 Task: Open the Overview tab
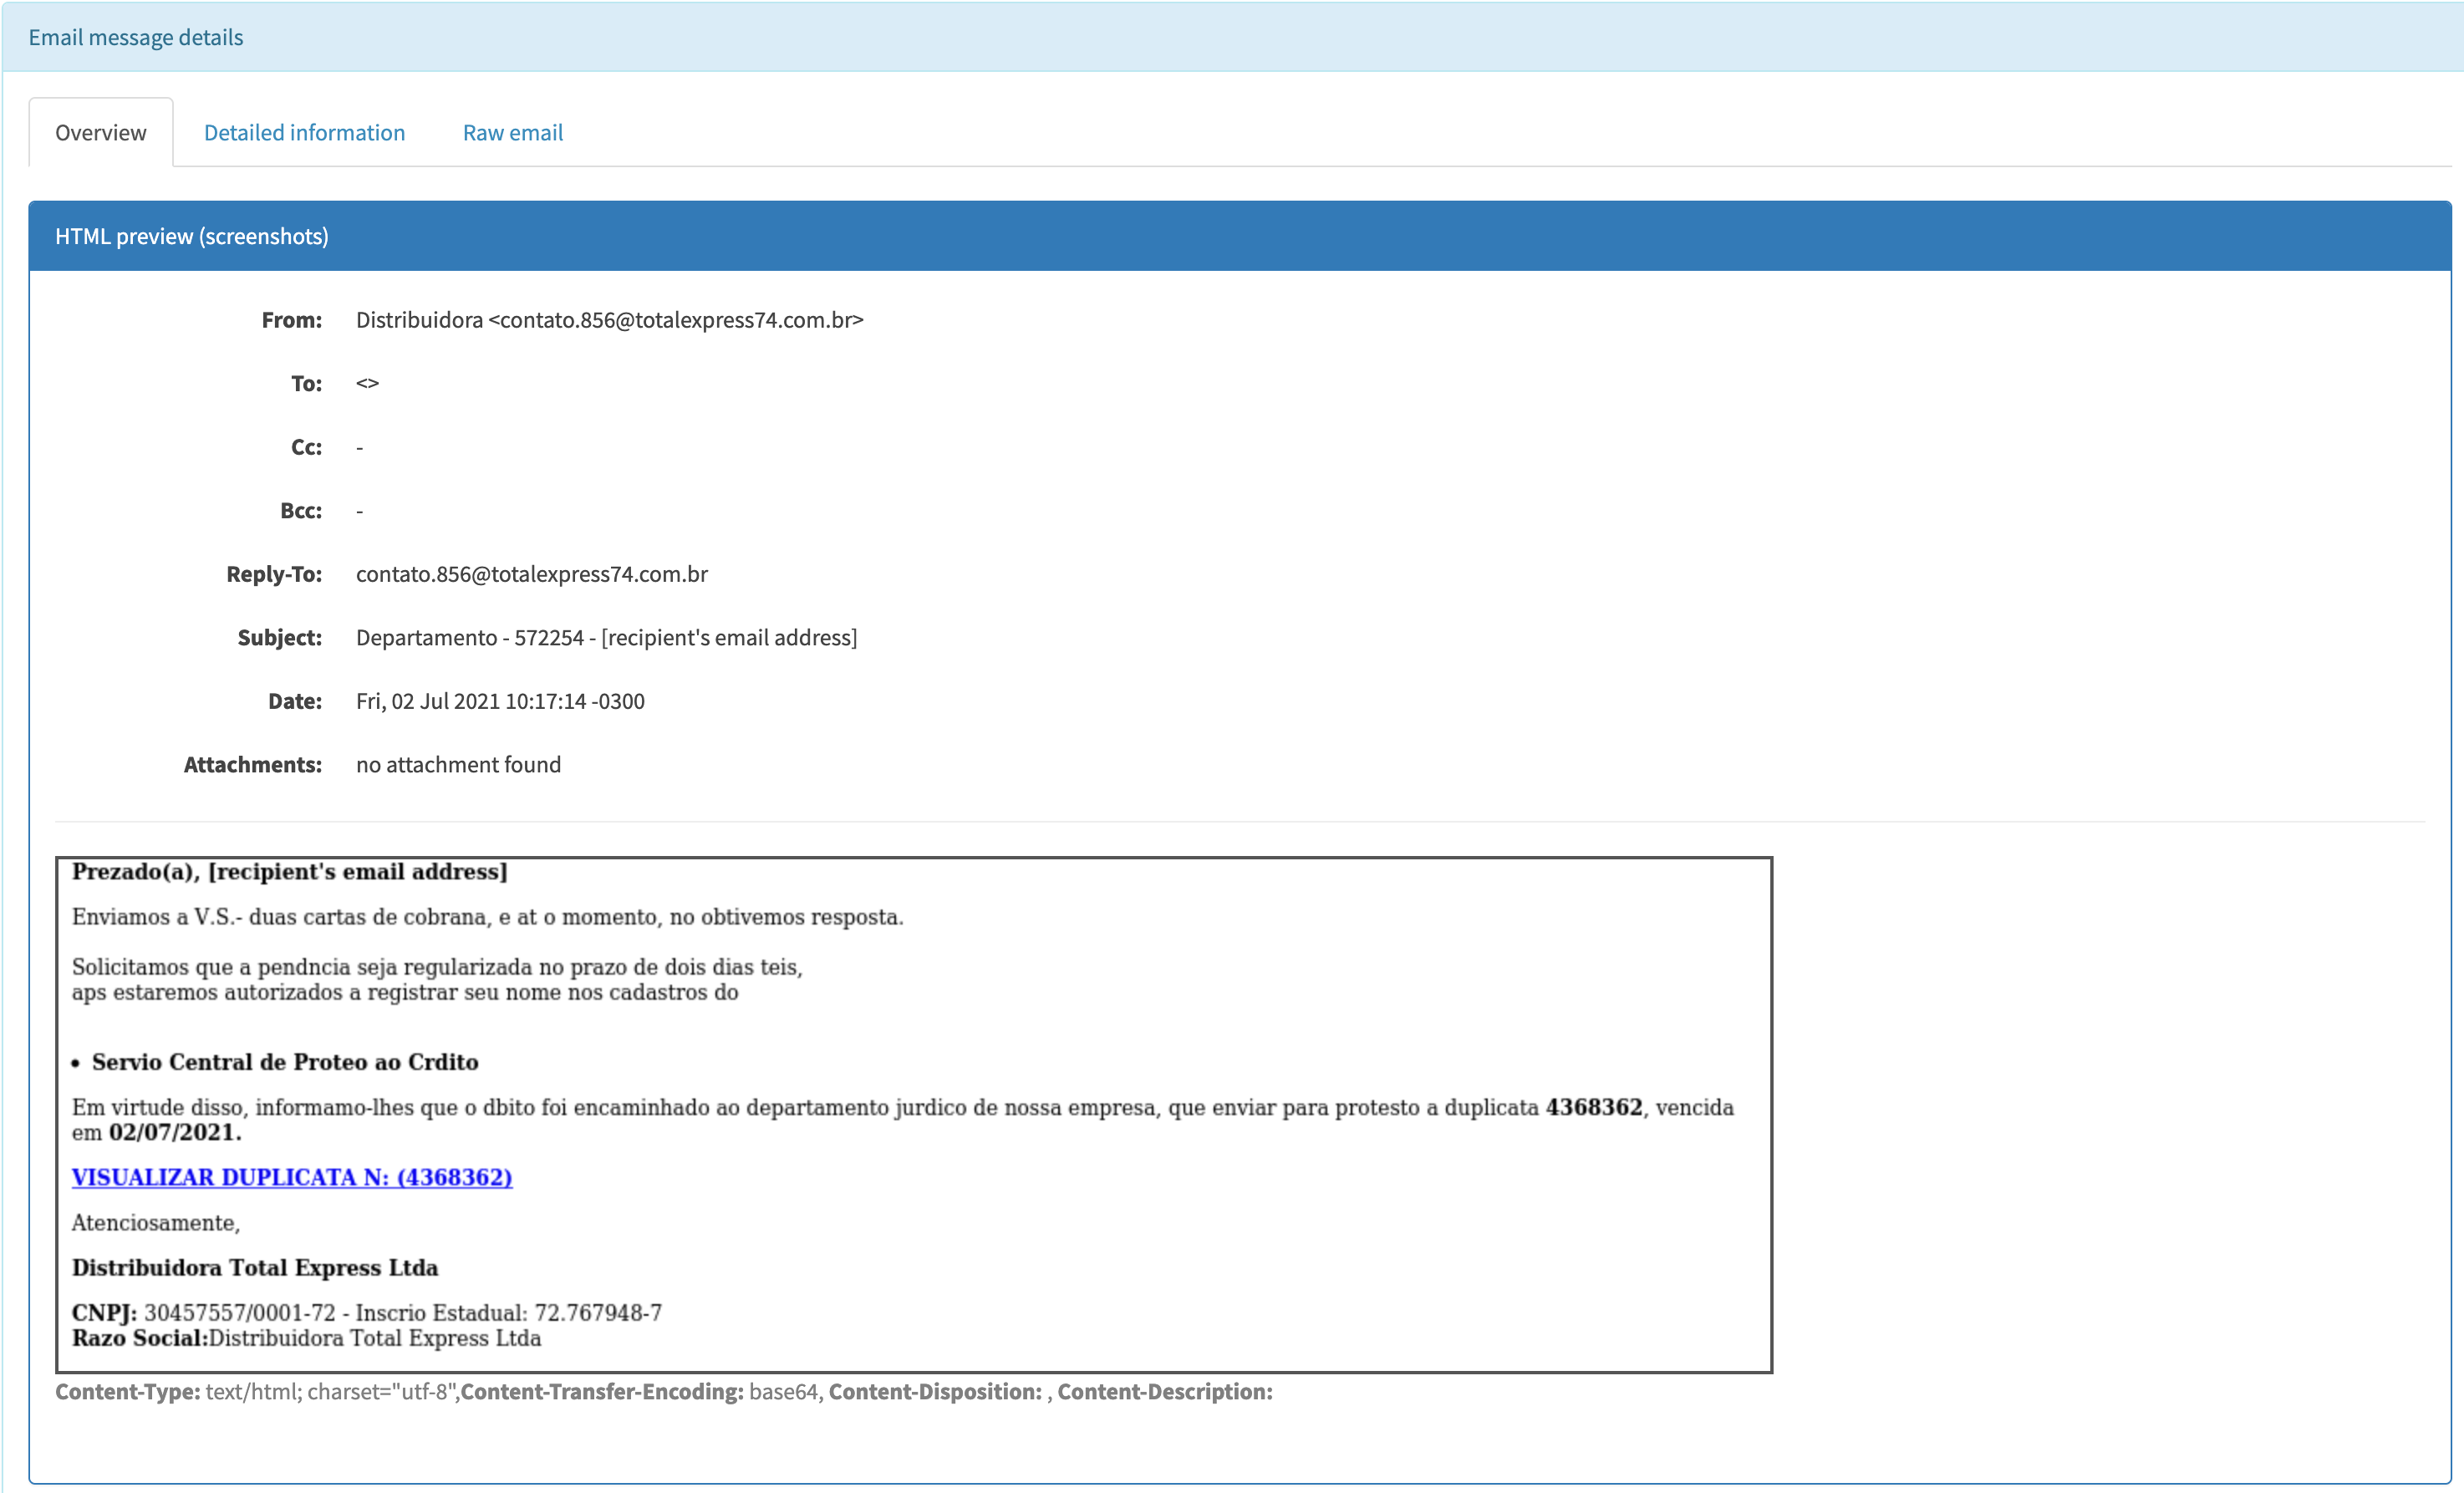point(100,133)
